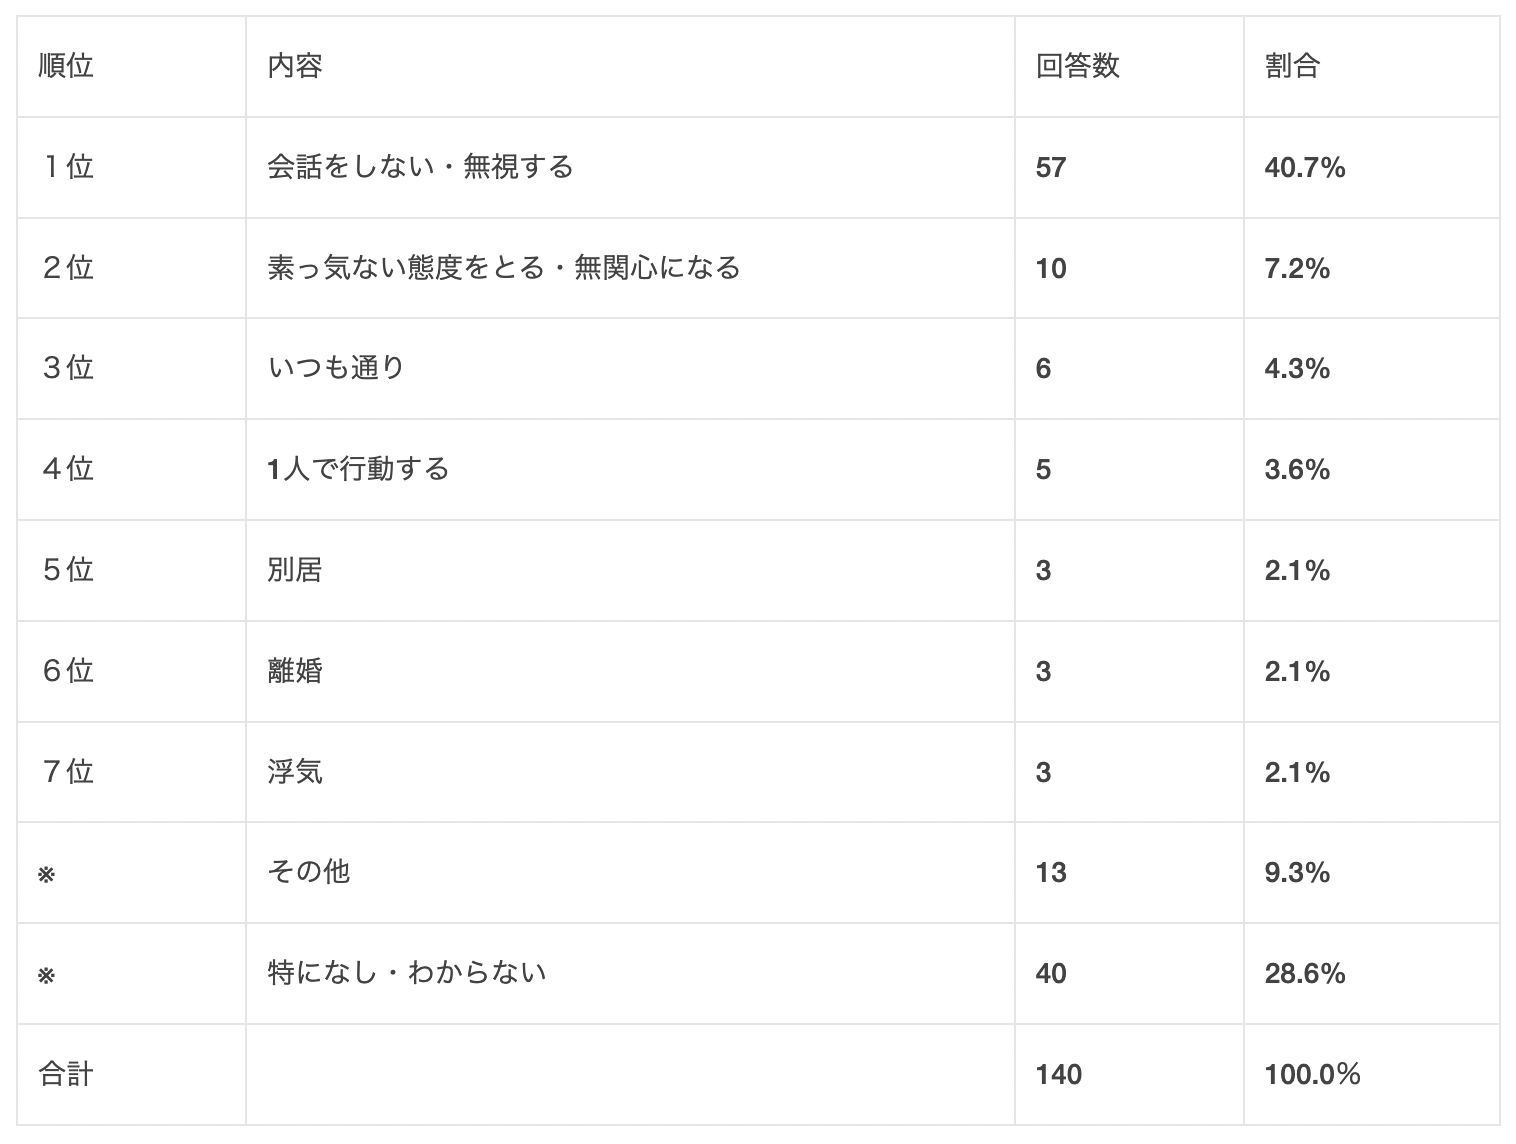Select the 特になし・わからない cell
The image size is (1516, 1144).
click(x=407, y=973)
